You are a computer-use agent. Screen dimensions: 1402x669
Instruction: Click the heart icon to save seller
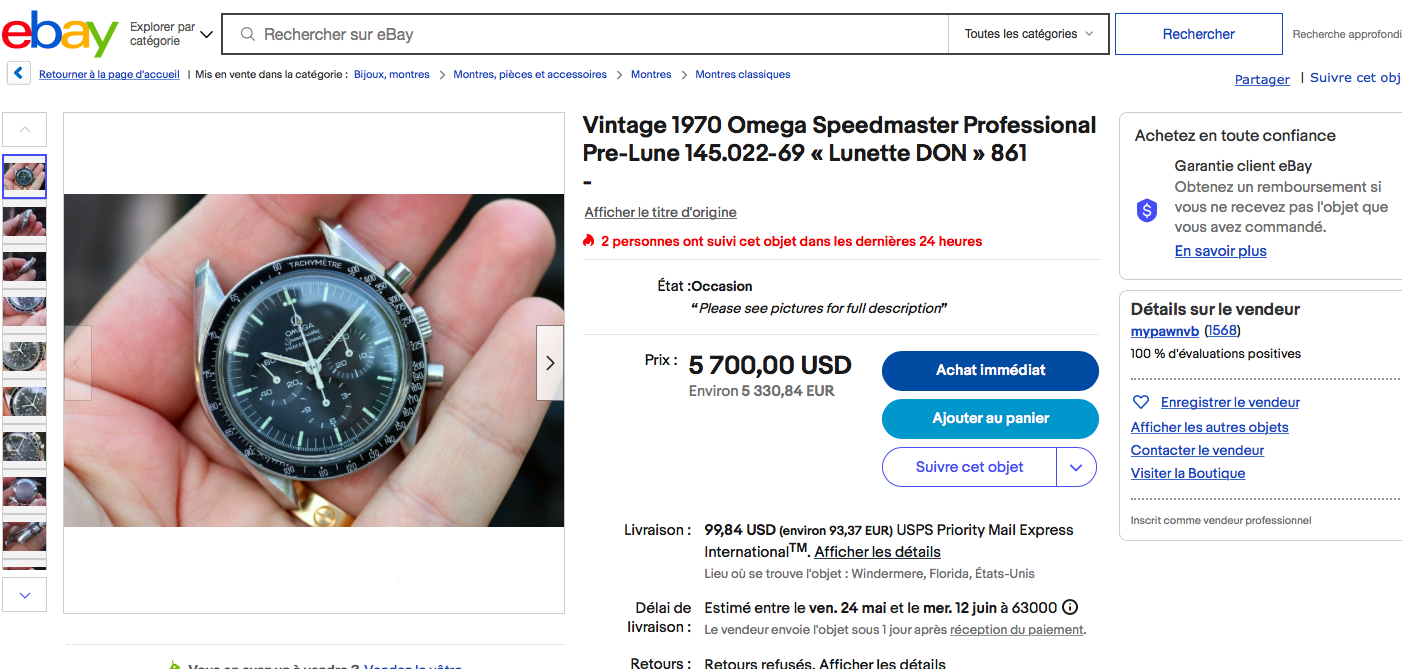point(1141,402)
